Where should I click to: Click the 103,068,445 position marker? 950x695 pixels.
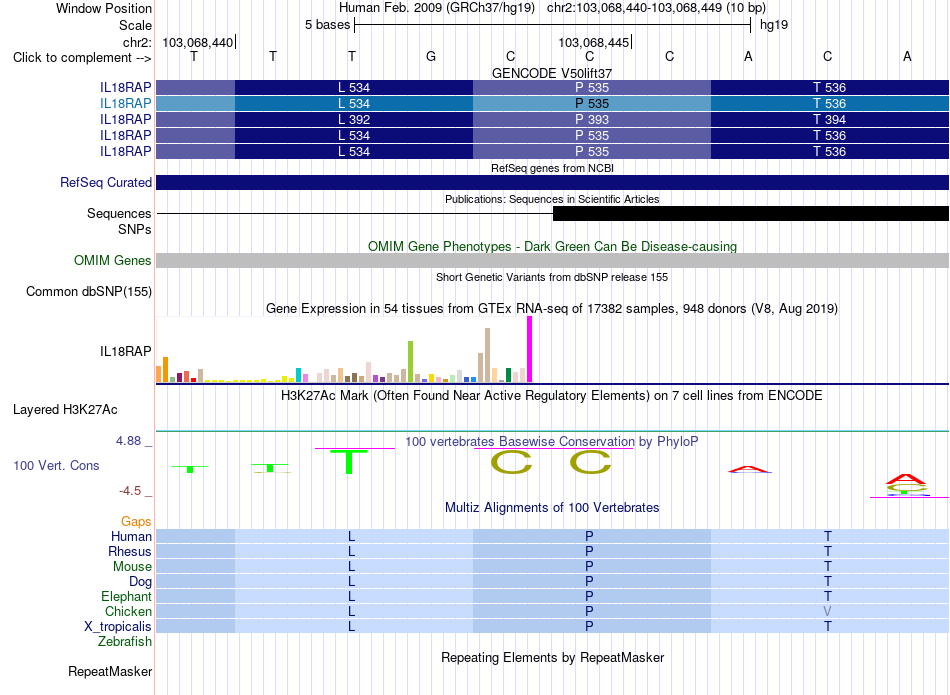594,42
